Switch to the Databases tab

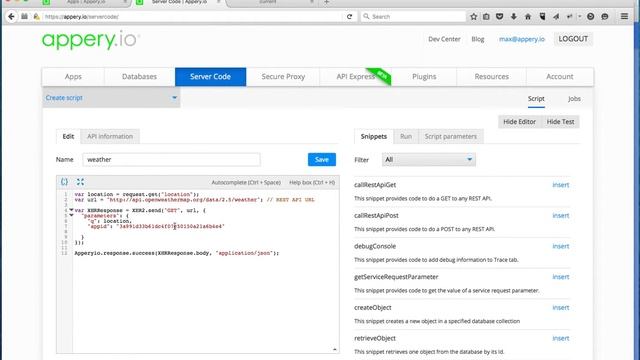[x=139, y=77]
